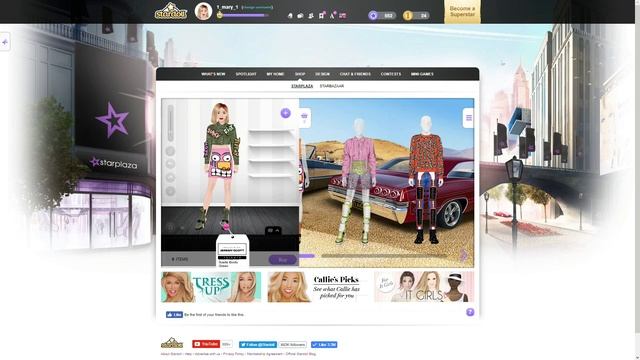Click the fourth round tool under zoom slider

point(171,191)
